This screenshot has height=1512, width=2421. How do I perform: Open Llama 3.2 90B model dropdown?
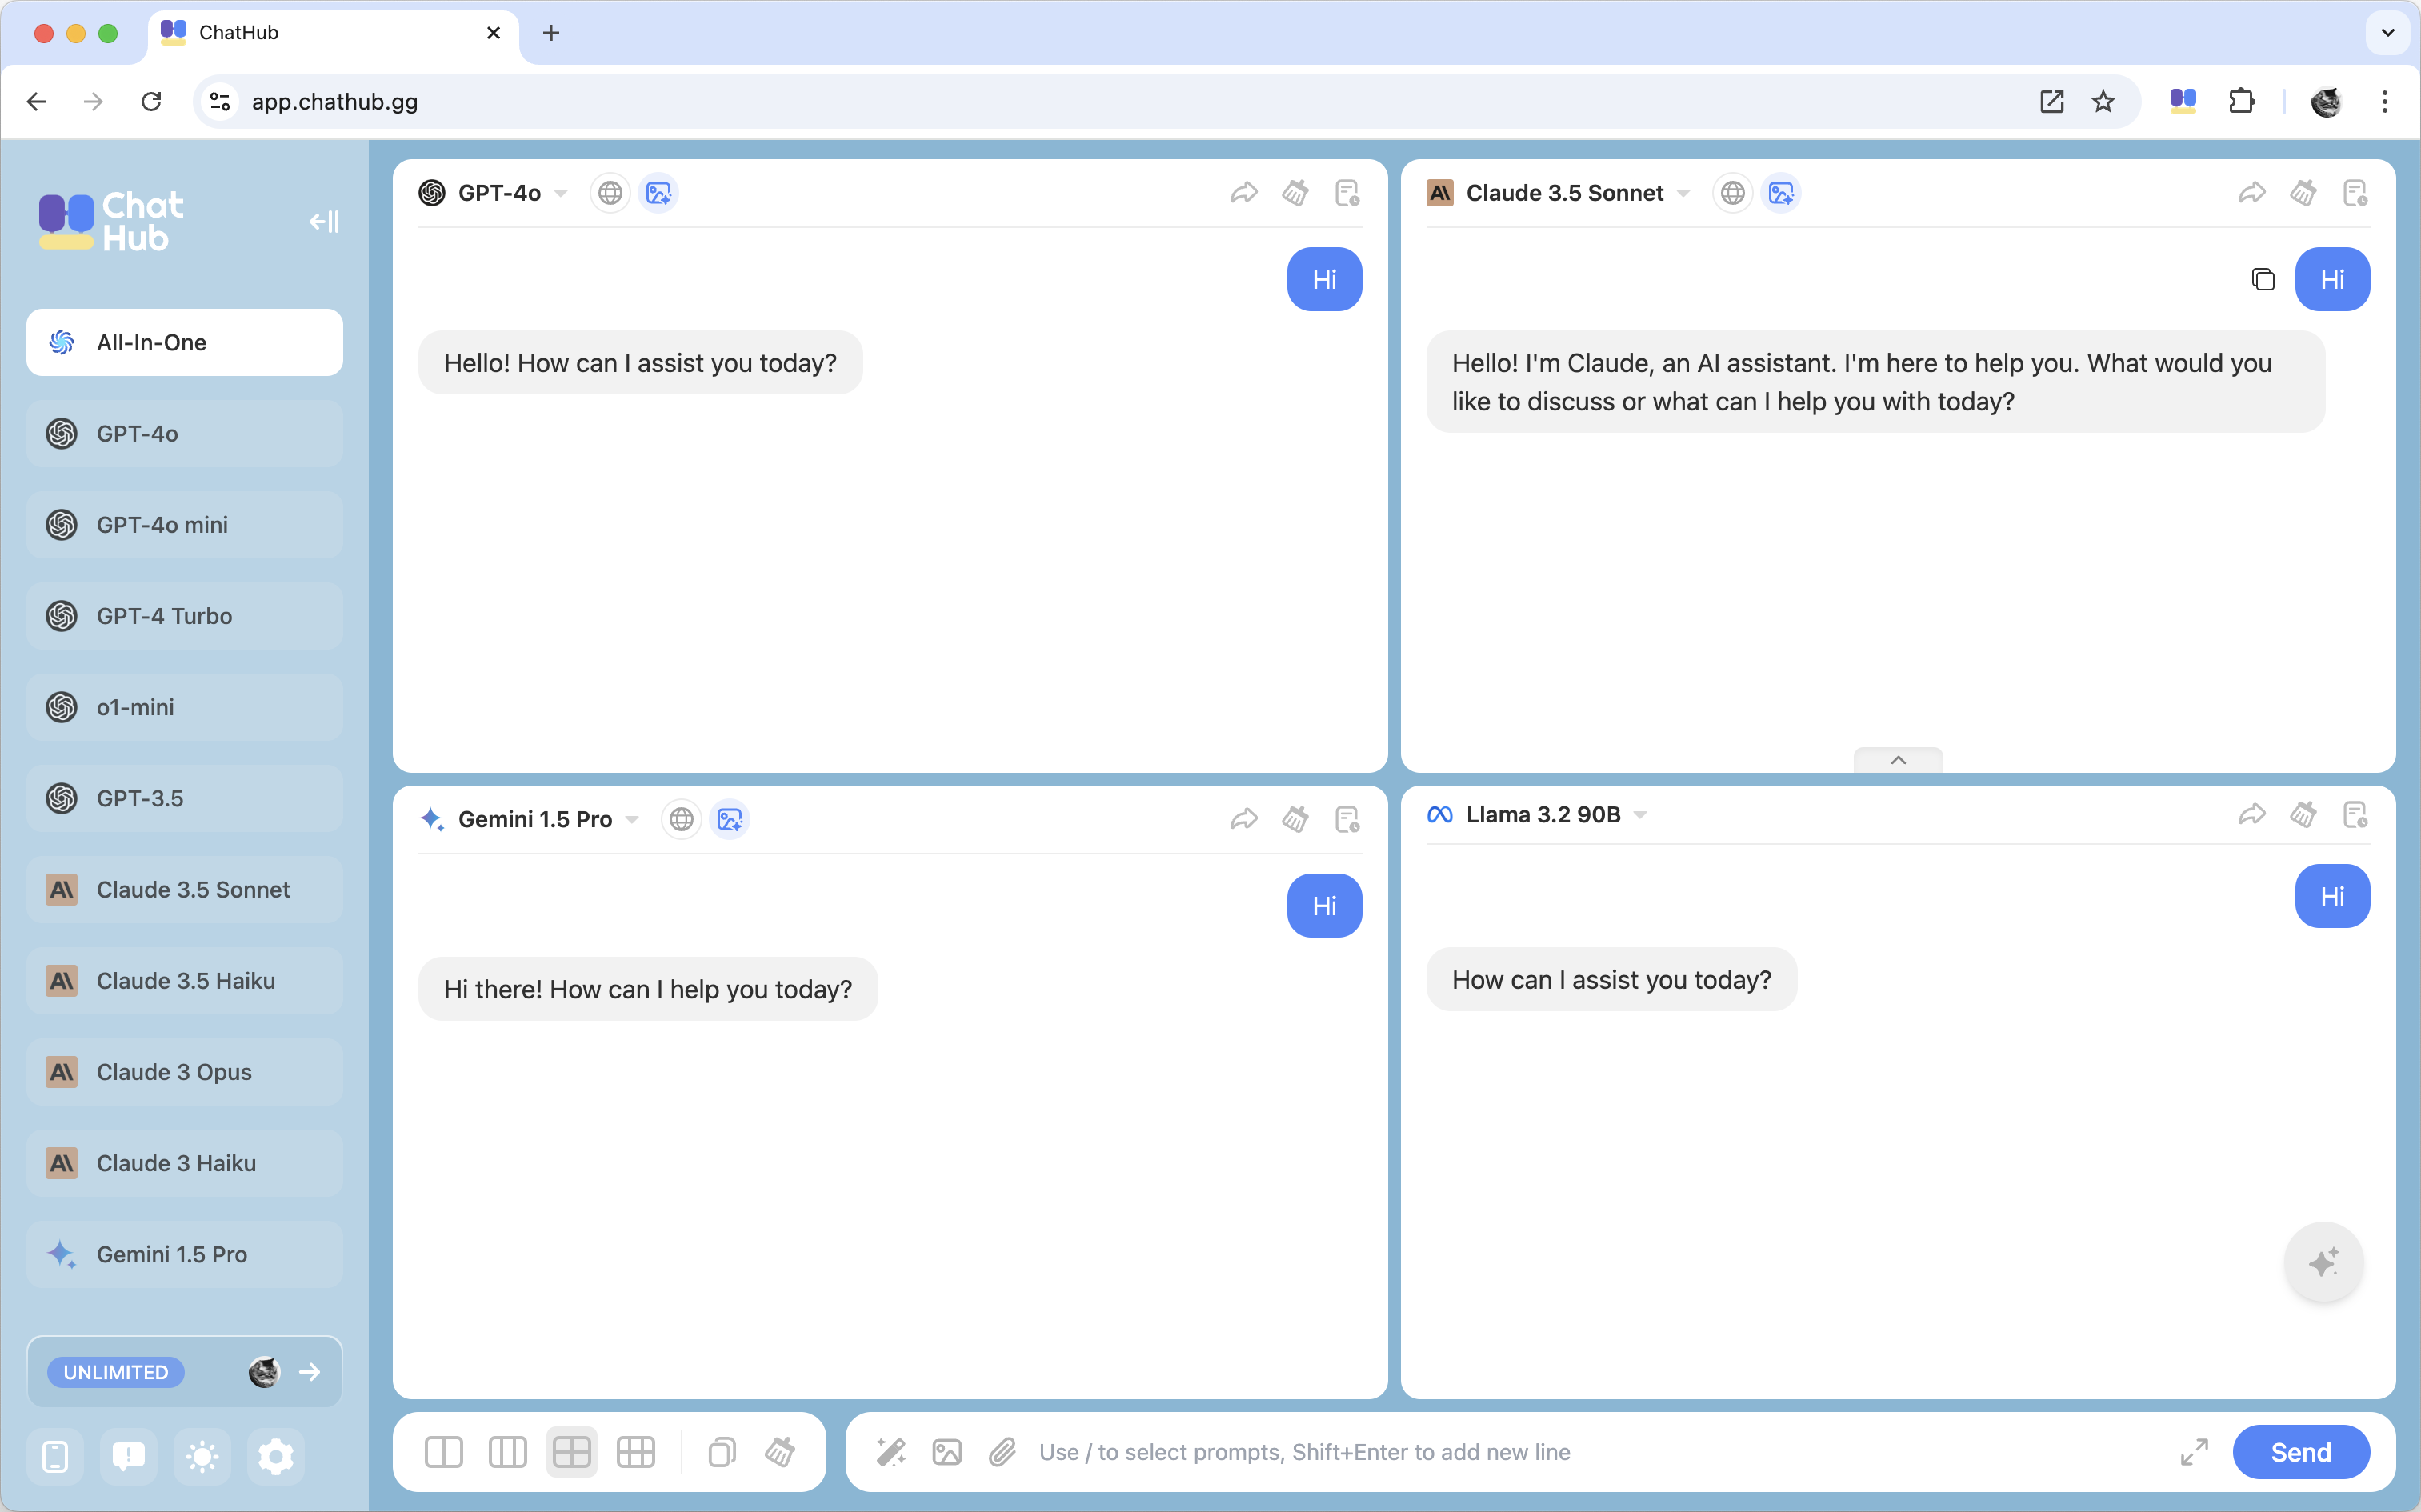1640,815
